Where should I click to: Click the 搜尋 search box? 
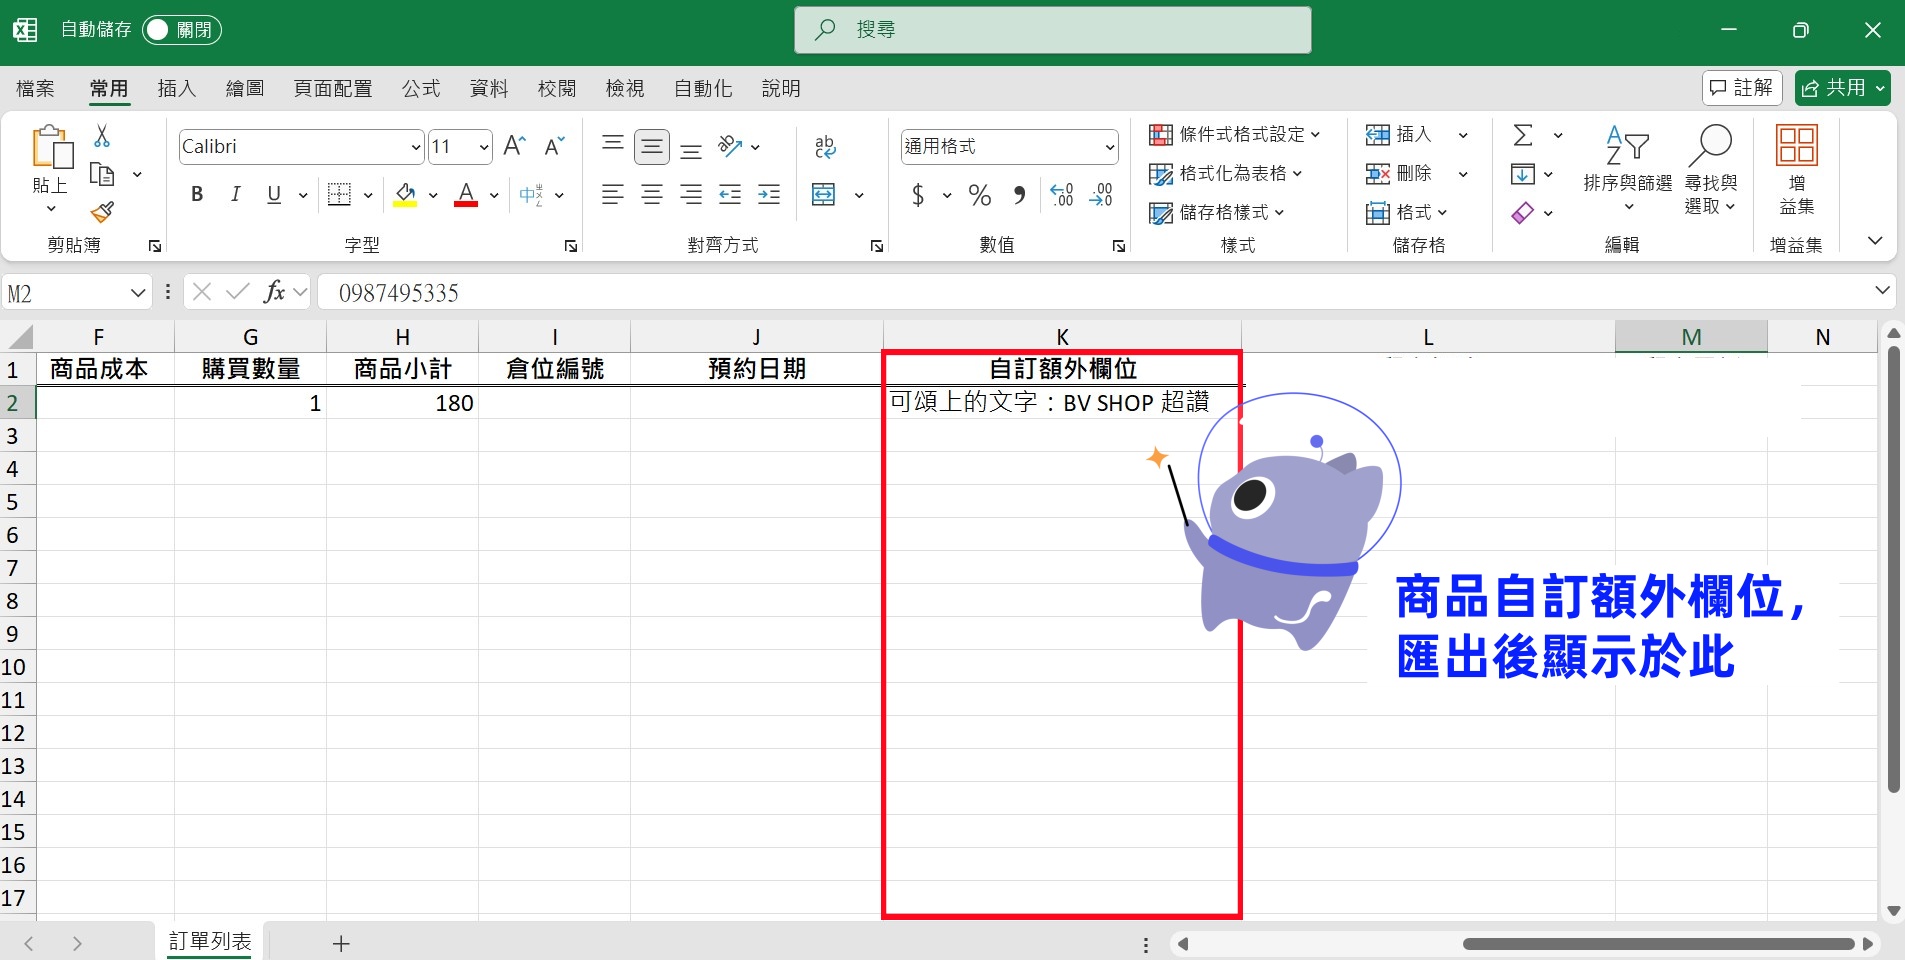(x=1053, y=30)
